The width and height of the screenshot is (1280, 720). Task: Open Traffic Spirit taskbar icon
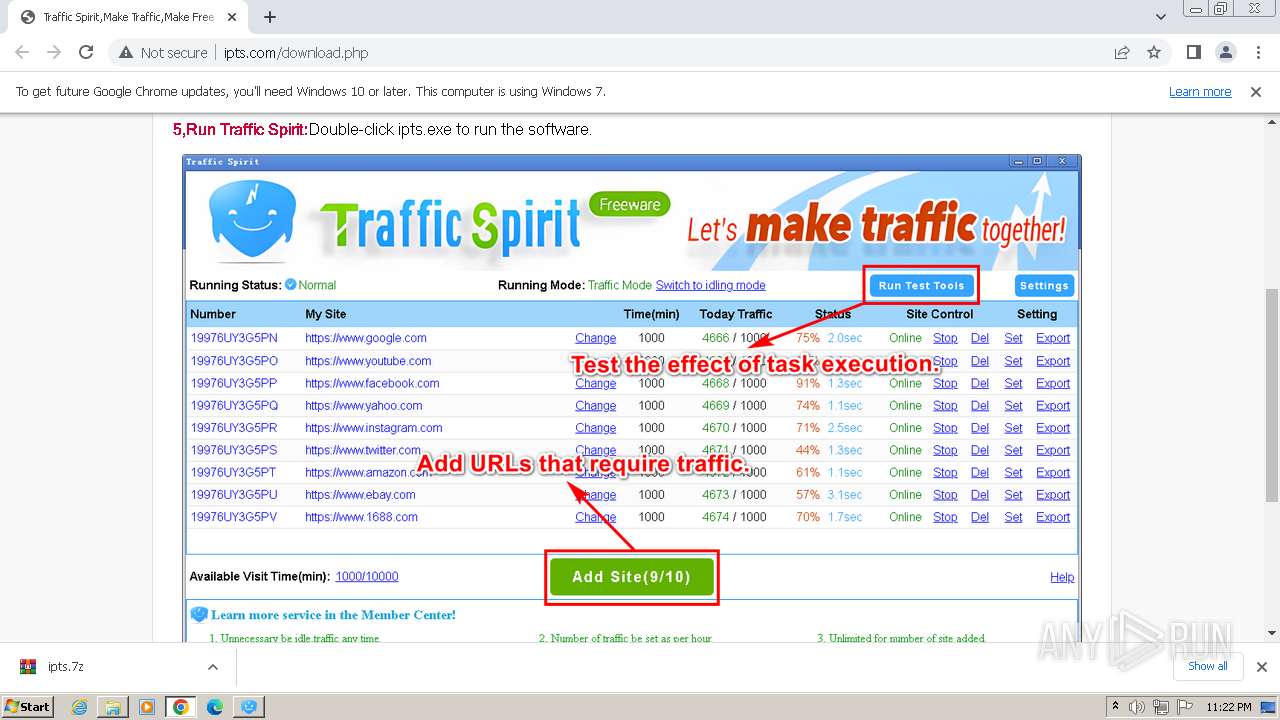click(x=249, y=706)
